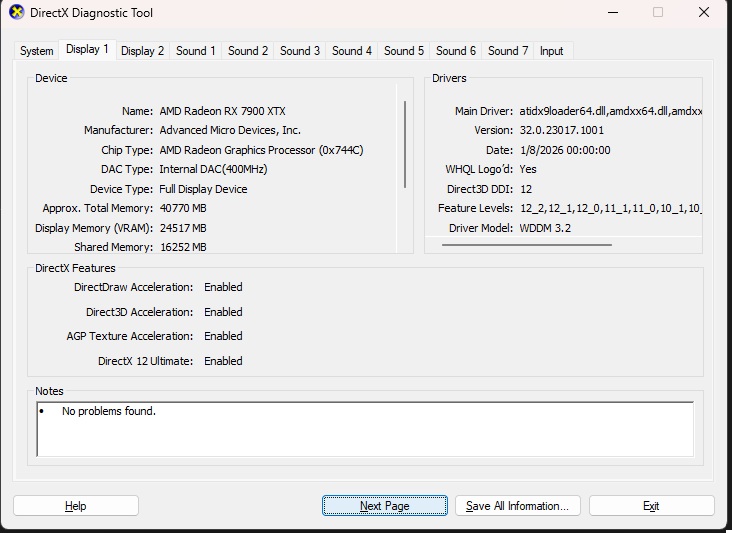Viewport: 732px width, 533px height.
Task: Click DirectX 12 Ultimate "Enabled" value
Action: click(223, 361)
